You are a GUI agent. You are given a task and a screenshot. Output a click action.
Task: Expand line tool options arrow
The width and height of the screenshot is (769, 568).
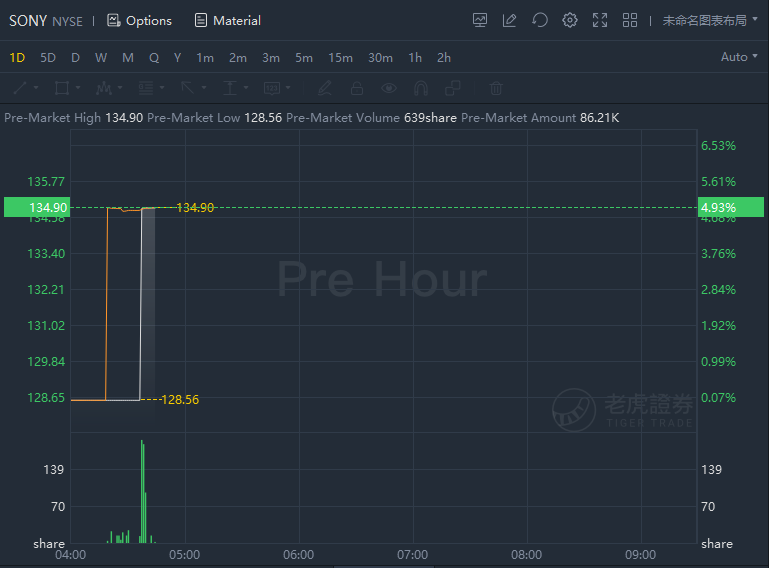pos(36,88)
